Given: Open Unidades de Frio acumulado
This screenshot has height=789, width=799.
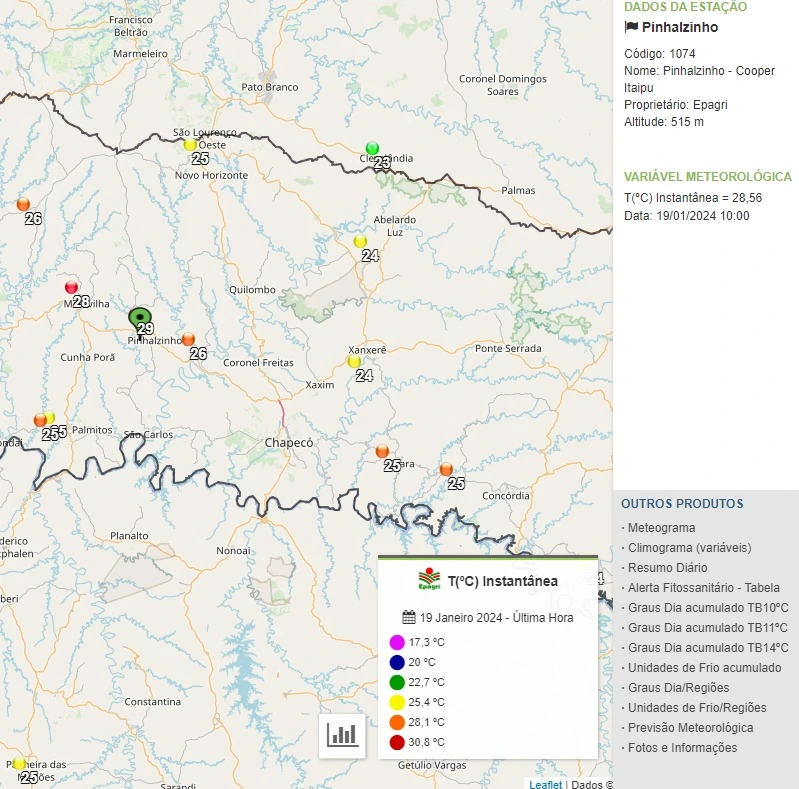Looking at the screenshot, I should tap(704, 668).
